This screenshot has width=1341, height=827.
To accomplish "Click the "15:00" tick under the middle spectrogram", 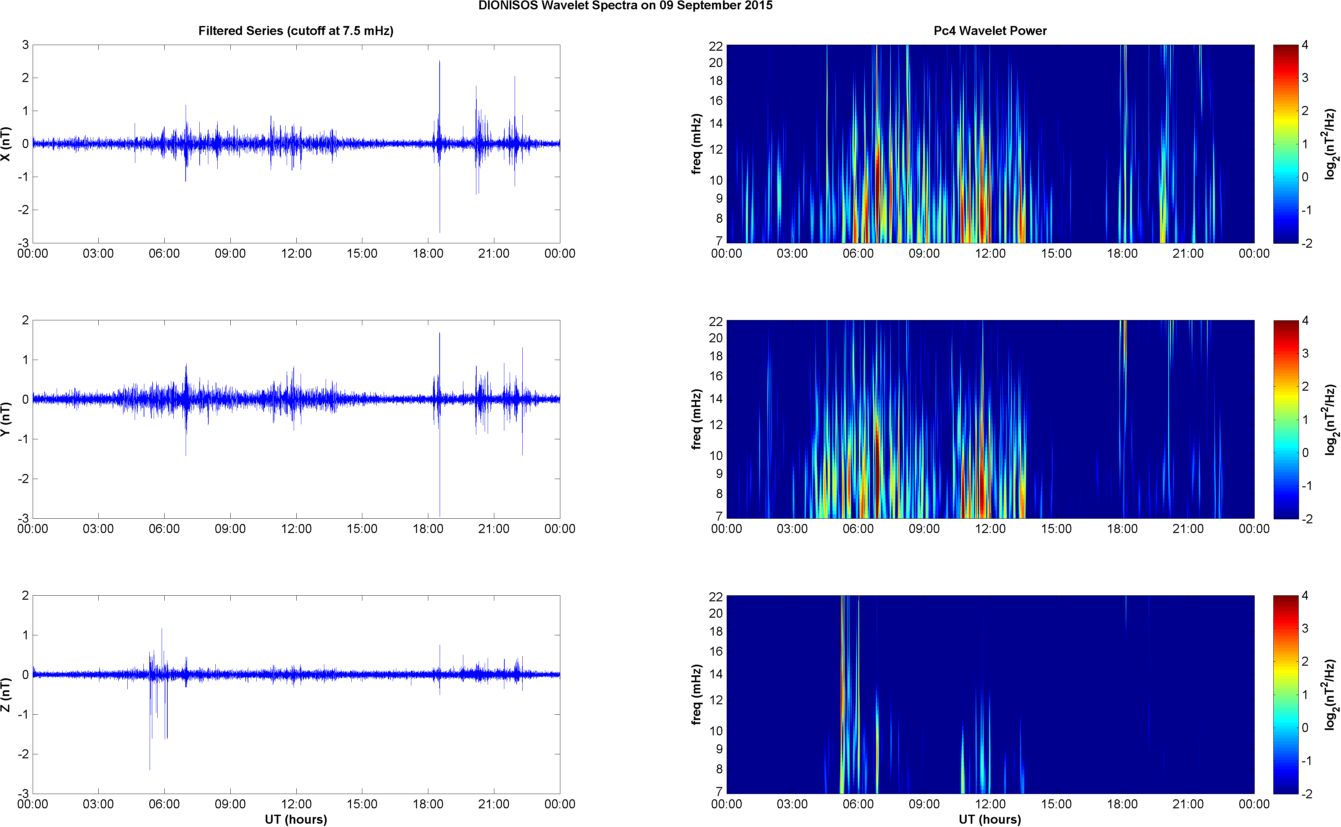I will [1056, 529].
